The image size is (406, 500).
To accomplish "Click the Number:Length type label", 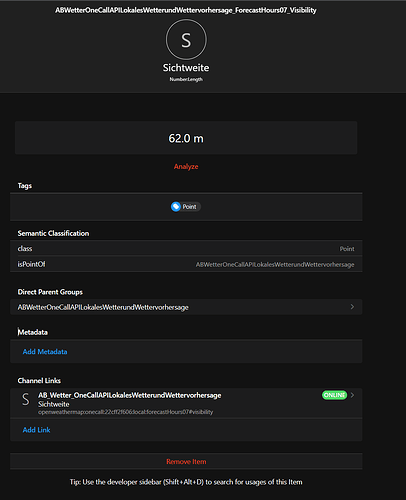I will pos(186,79).
